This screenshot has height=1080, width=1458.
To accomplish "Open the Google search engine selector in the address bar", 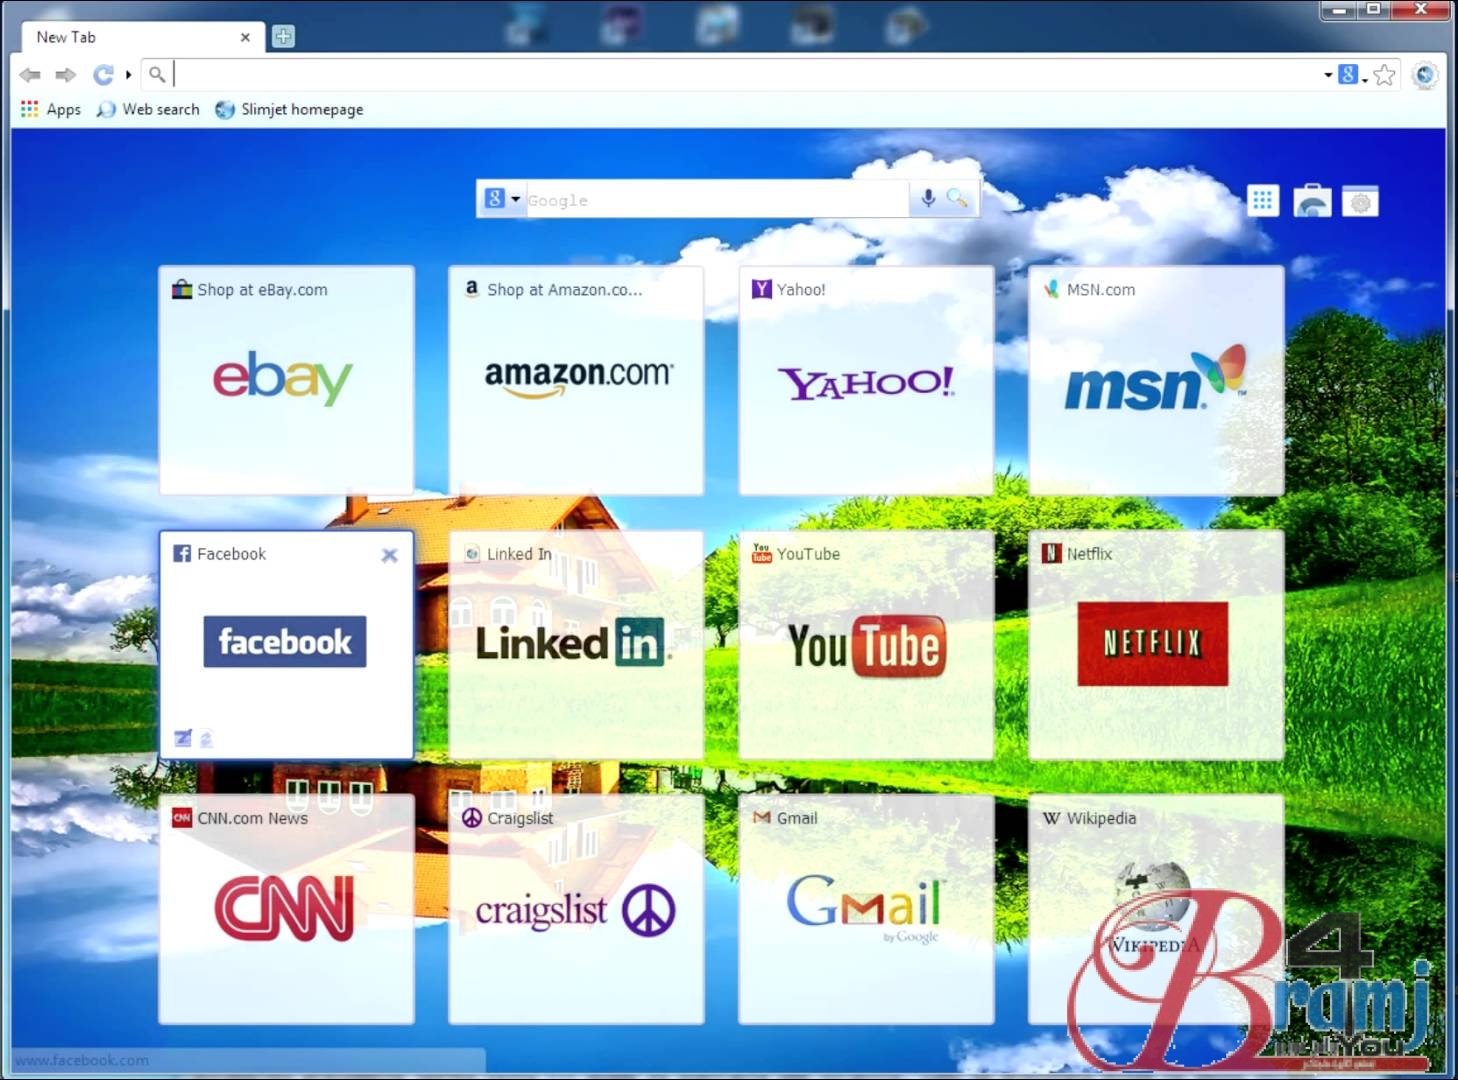I will click(x=1352, y=75).
